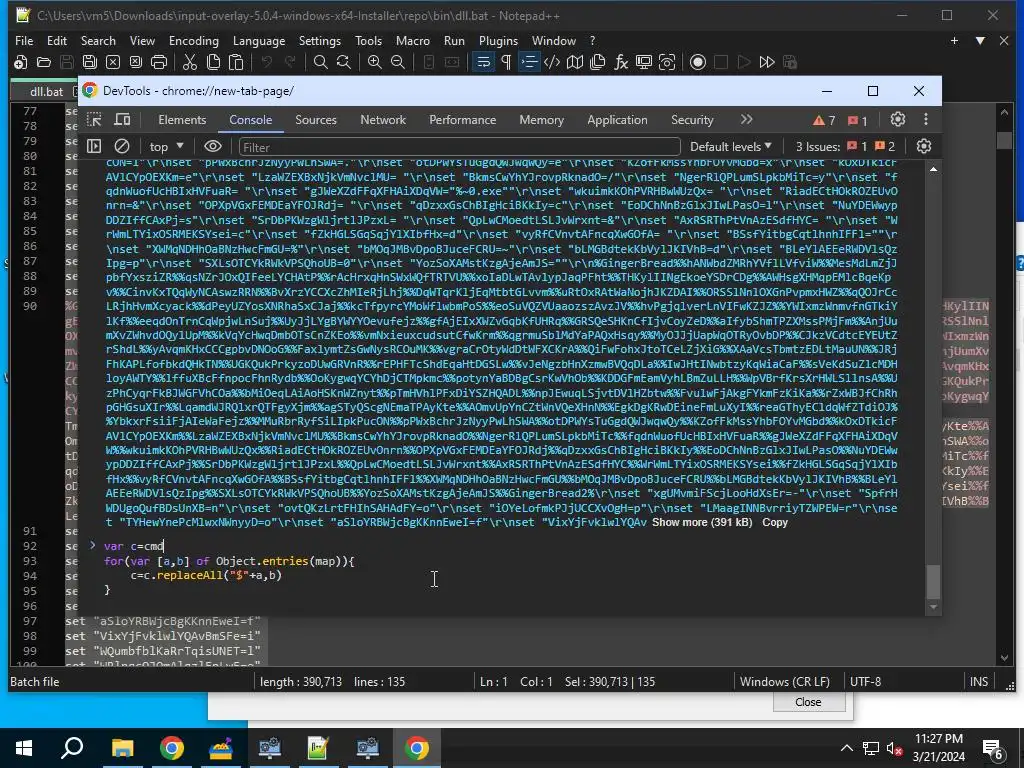
Task: Click Windows Start button
Action: tap(24, 748)
